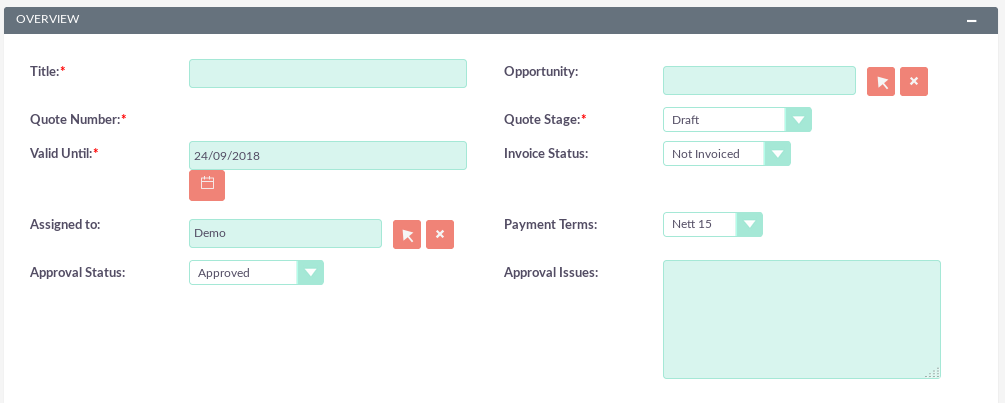Open the Approval Status dropdown

(x=256, y=272)
